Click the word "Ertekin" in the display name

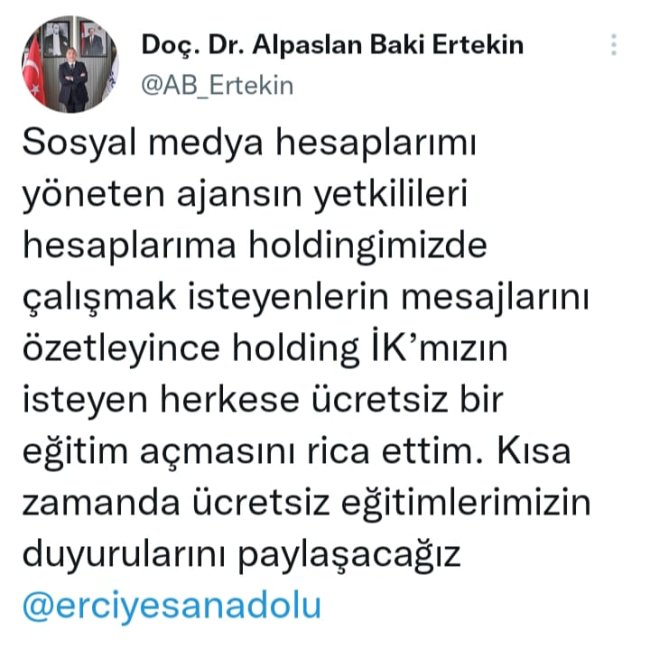478,45
